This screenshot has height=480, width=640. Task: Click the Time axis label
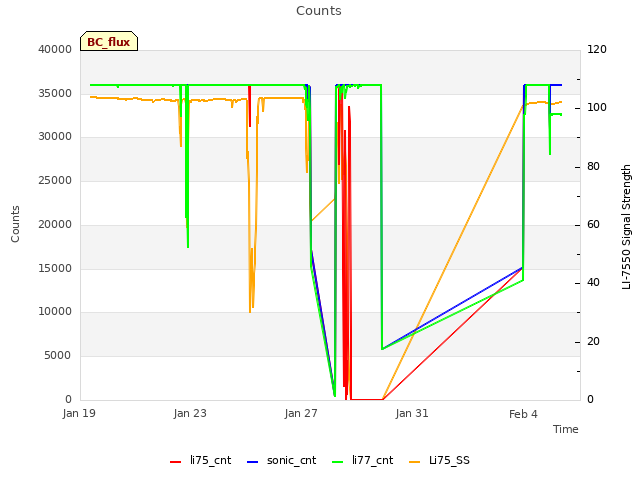pos(566,429)
